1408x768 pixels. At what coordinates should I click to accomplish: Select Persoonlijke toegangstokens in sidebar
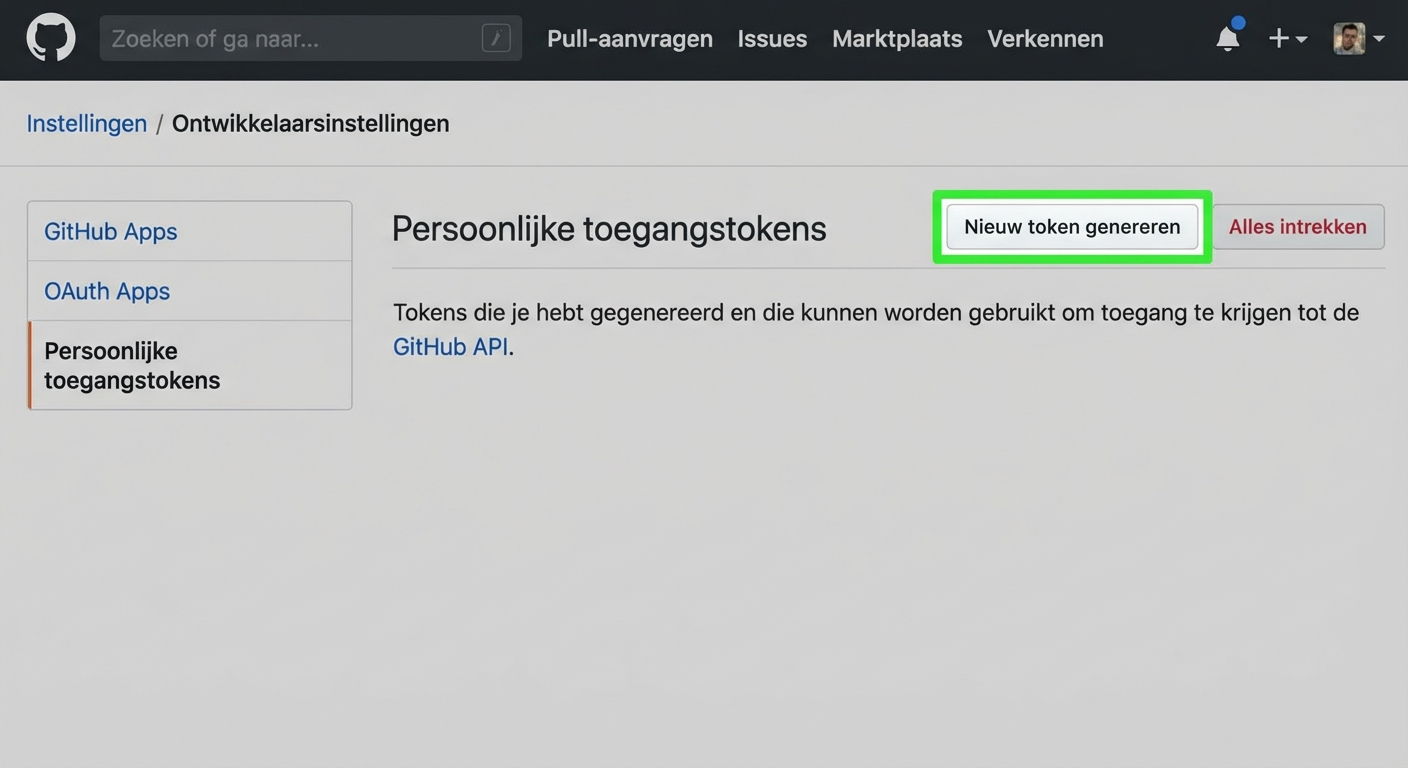click(x=131, y=365)
